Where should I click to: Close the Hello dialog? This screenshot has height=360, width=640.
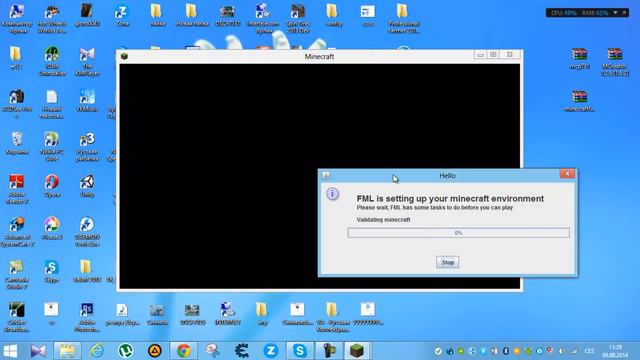(567, 174)
